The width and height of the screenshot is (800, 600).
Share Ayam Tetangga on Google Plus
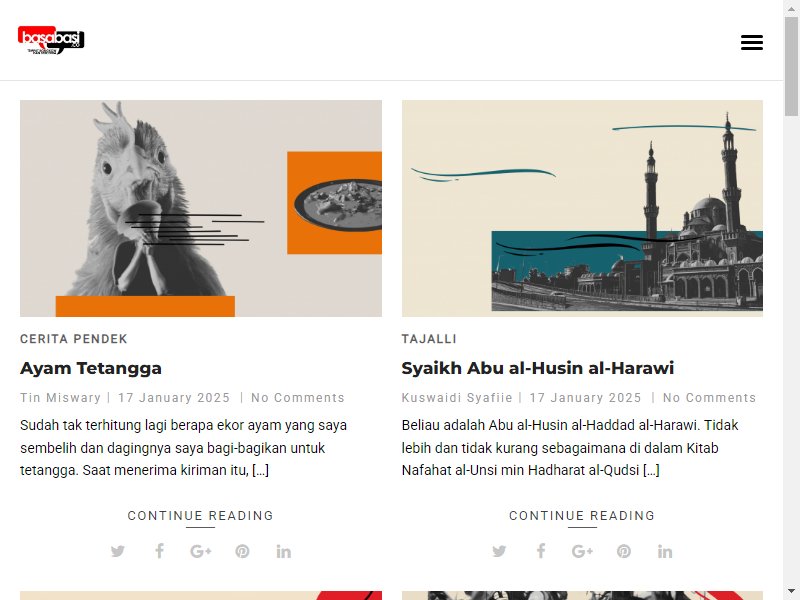(201, 551)
